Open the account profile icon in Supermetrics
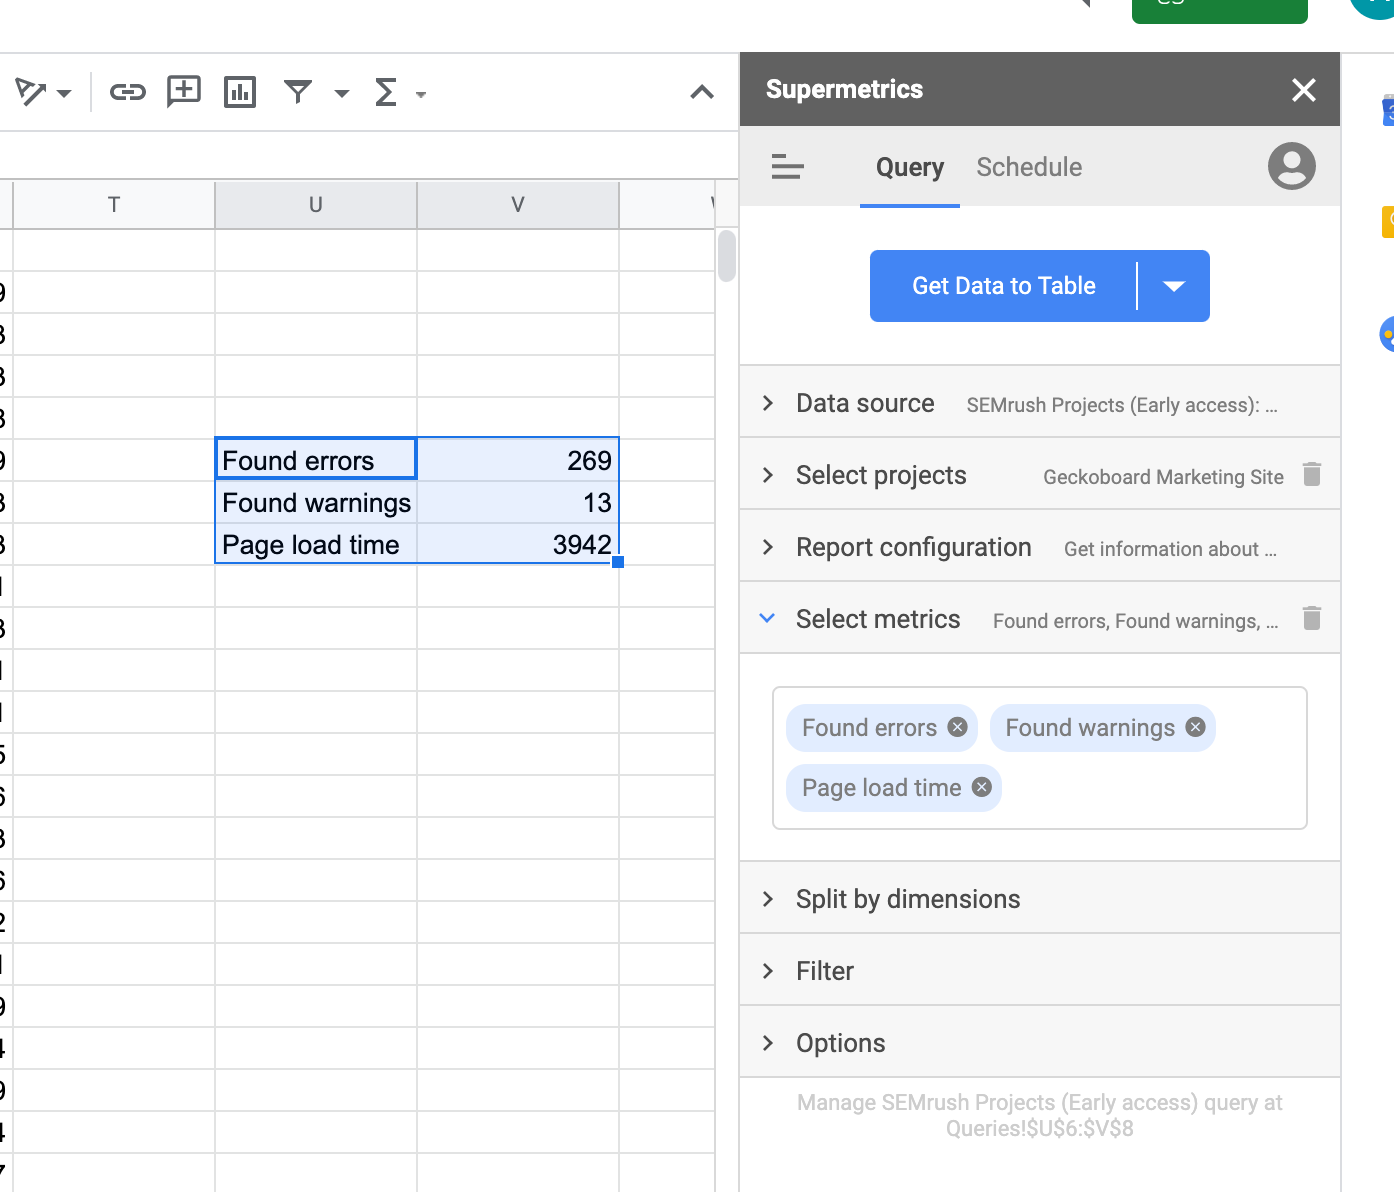This screenshot has height=1192, width=1394. click(x=1291, y=167)
